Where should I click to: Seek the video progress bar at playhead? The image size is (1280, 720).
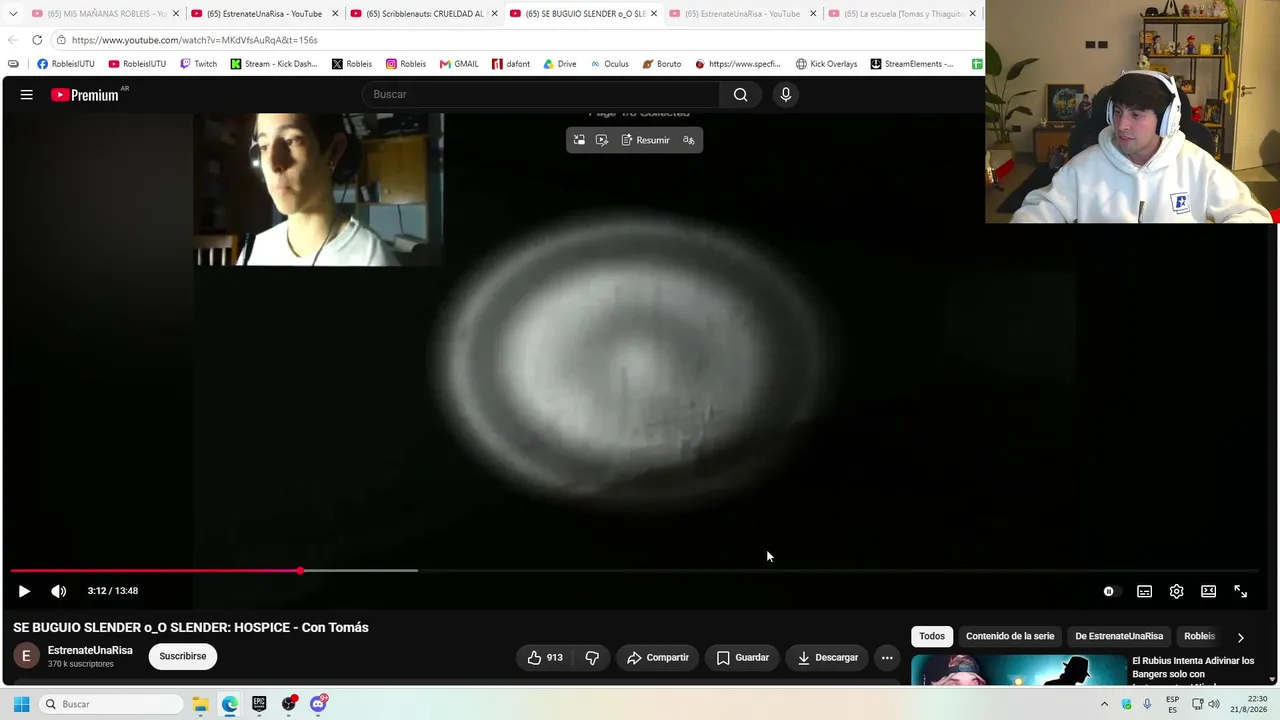pyautogui.click(x=300, y=571)
